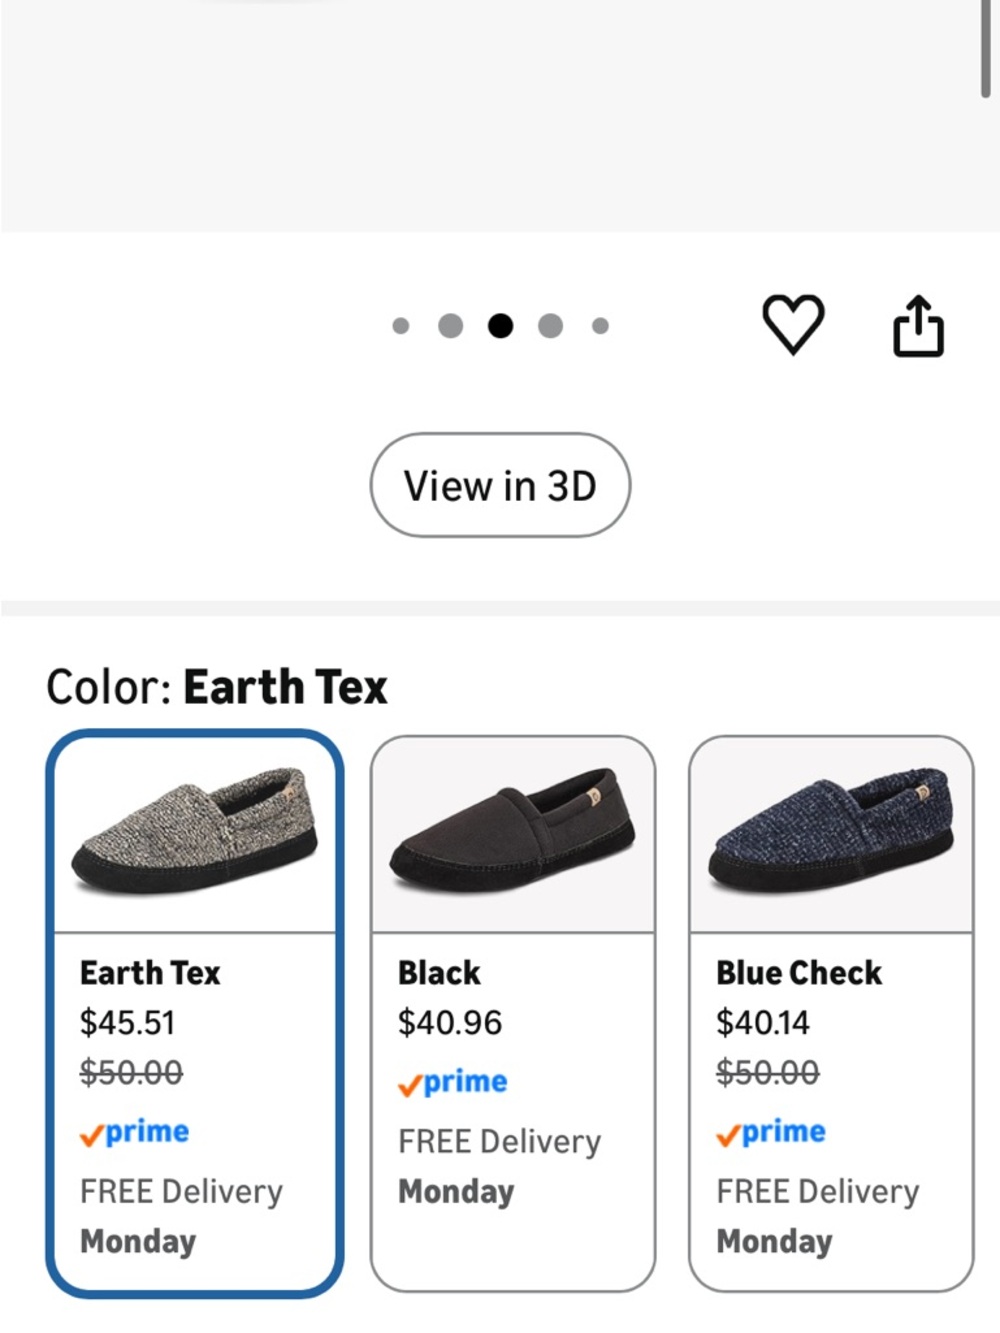Image resolution: width=1000 pixels, height=1333 pixels.
Task: Click the $40.96 price on the Black card
Action: tap(450, 1022)
